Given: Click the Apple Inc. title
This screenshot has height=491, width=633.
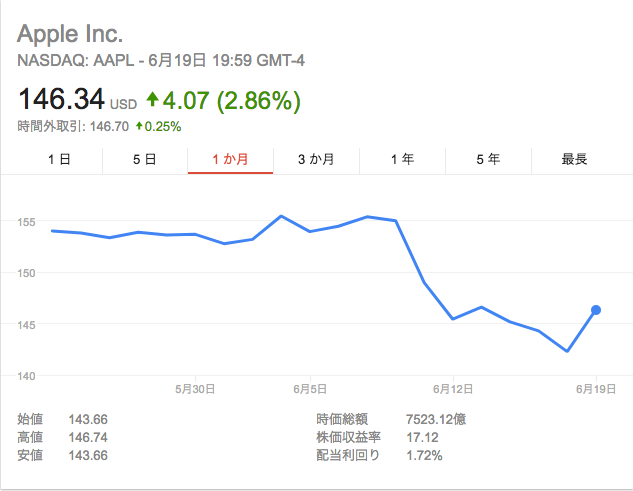Looking at the screenshot, I should pos(70,34).
